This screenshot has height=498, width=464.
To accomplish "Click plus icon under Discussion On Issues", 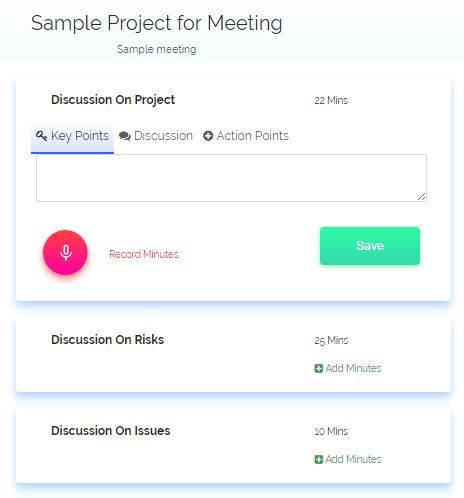I will (319, 459).
